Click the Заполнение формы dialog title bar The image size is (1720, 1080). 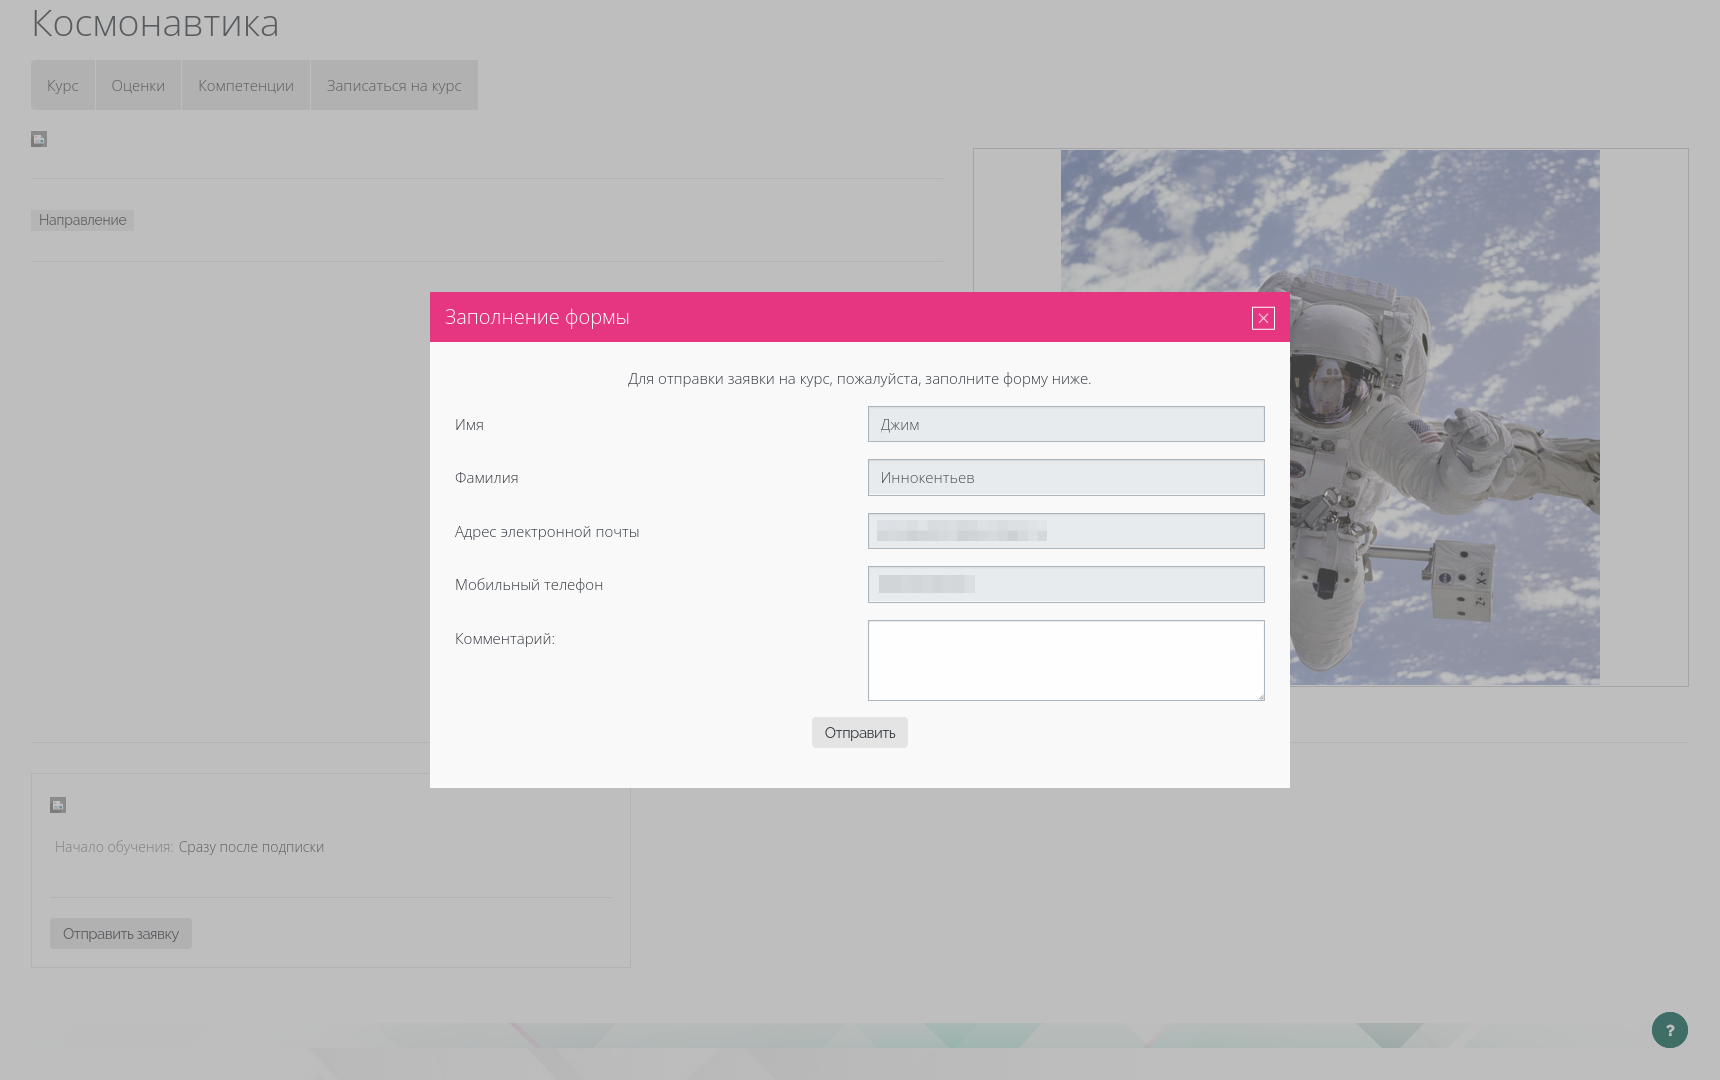point(800,317)
